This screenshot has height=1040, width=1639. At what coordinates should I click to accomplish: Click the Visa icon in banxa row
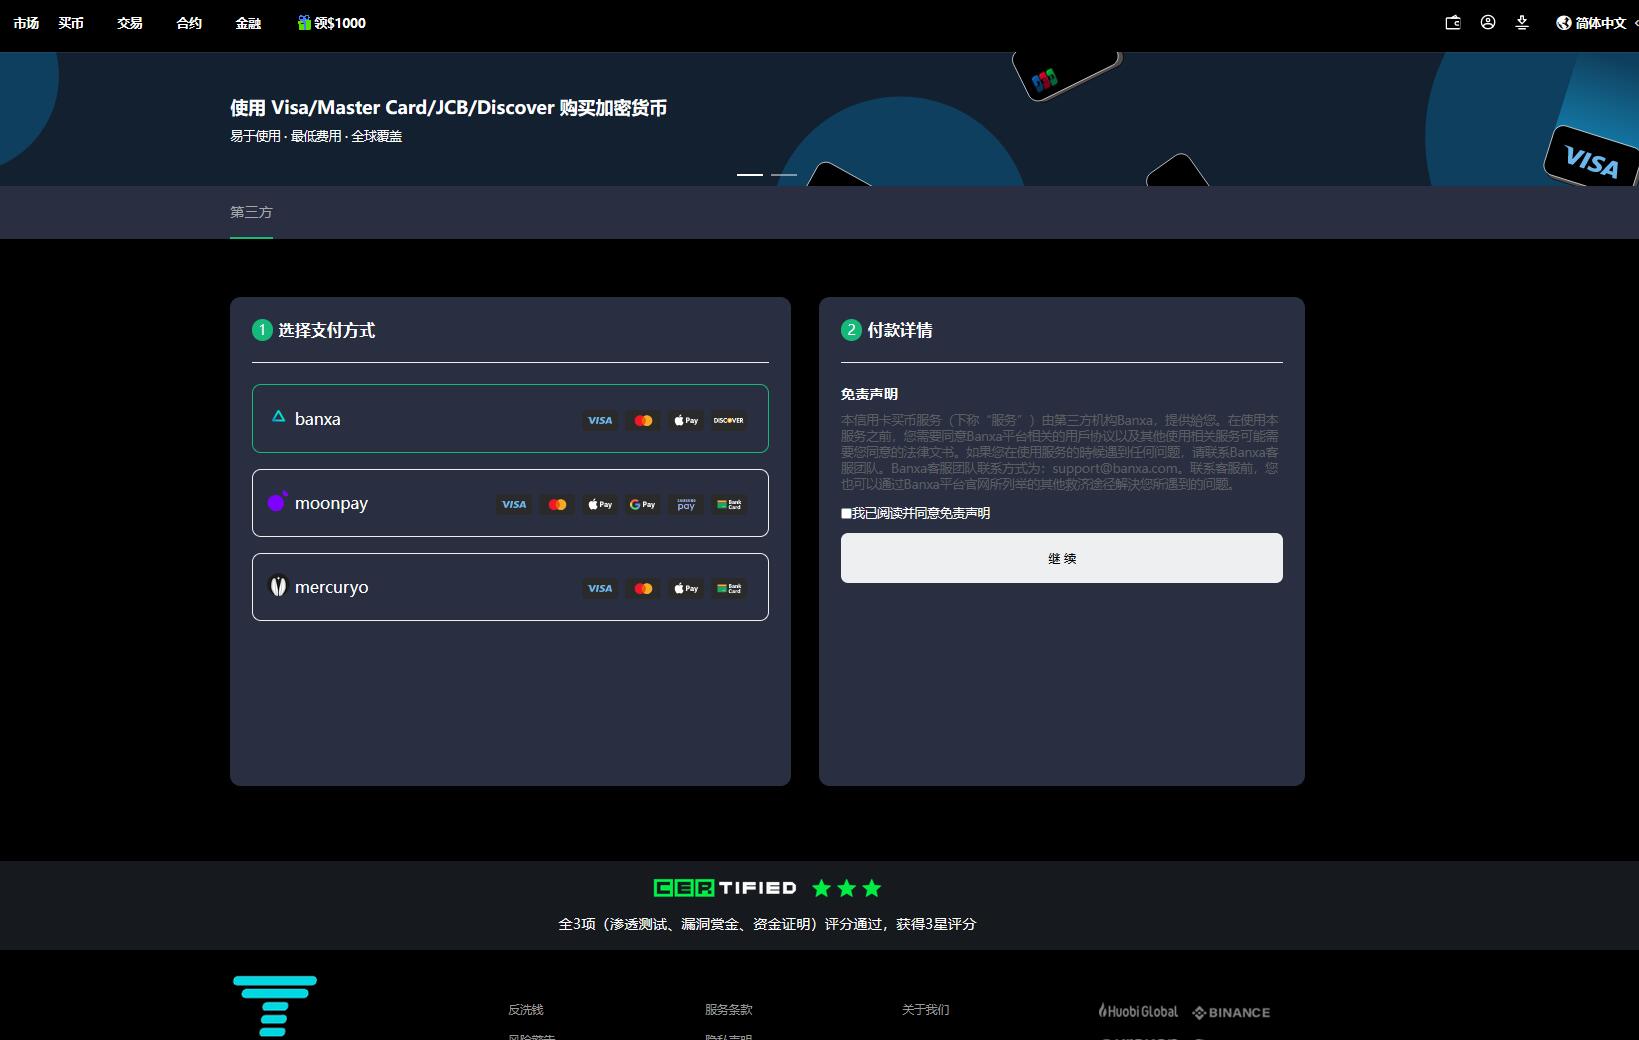tap(600, 420)
